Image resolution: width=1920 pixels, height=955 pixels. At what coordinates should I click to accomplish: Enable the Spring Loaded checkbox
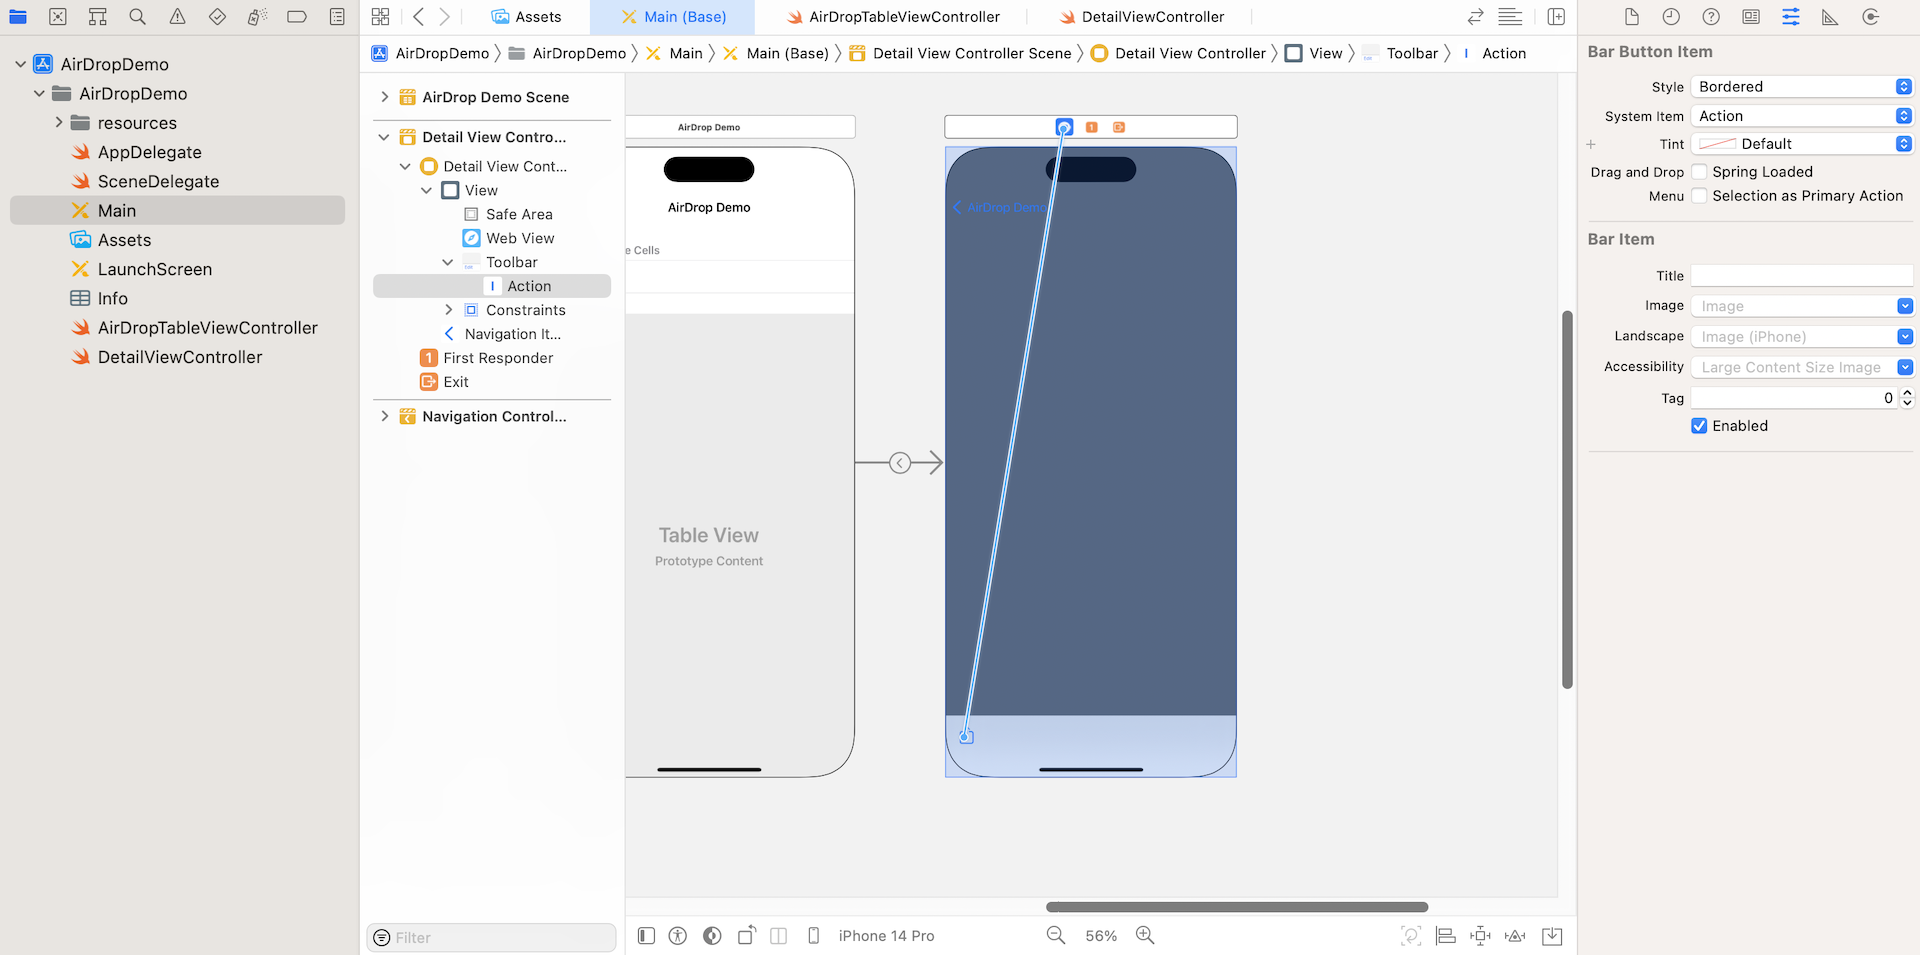[1699, 172]
